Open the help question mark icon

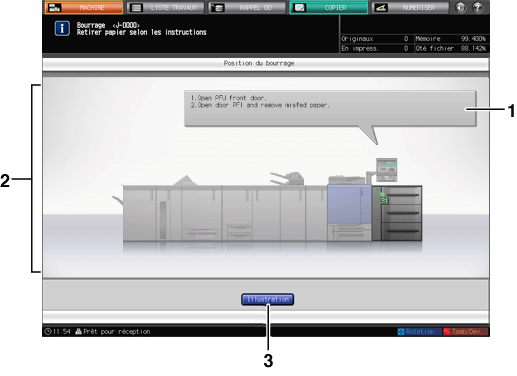click(x=478, y=7)
